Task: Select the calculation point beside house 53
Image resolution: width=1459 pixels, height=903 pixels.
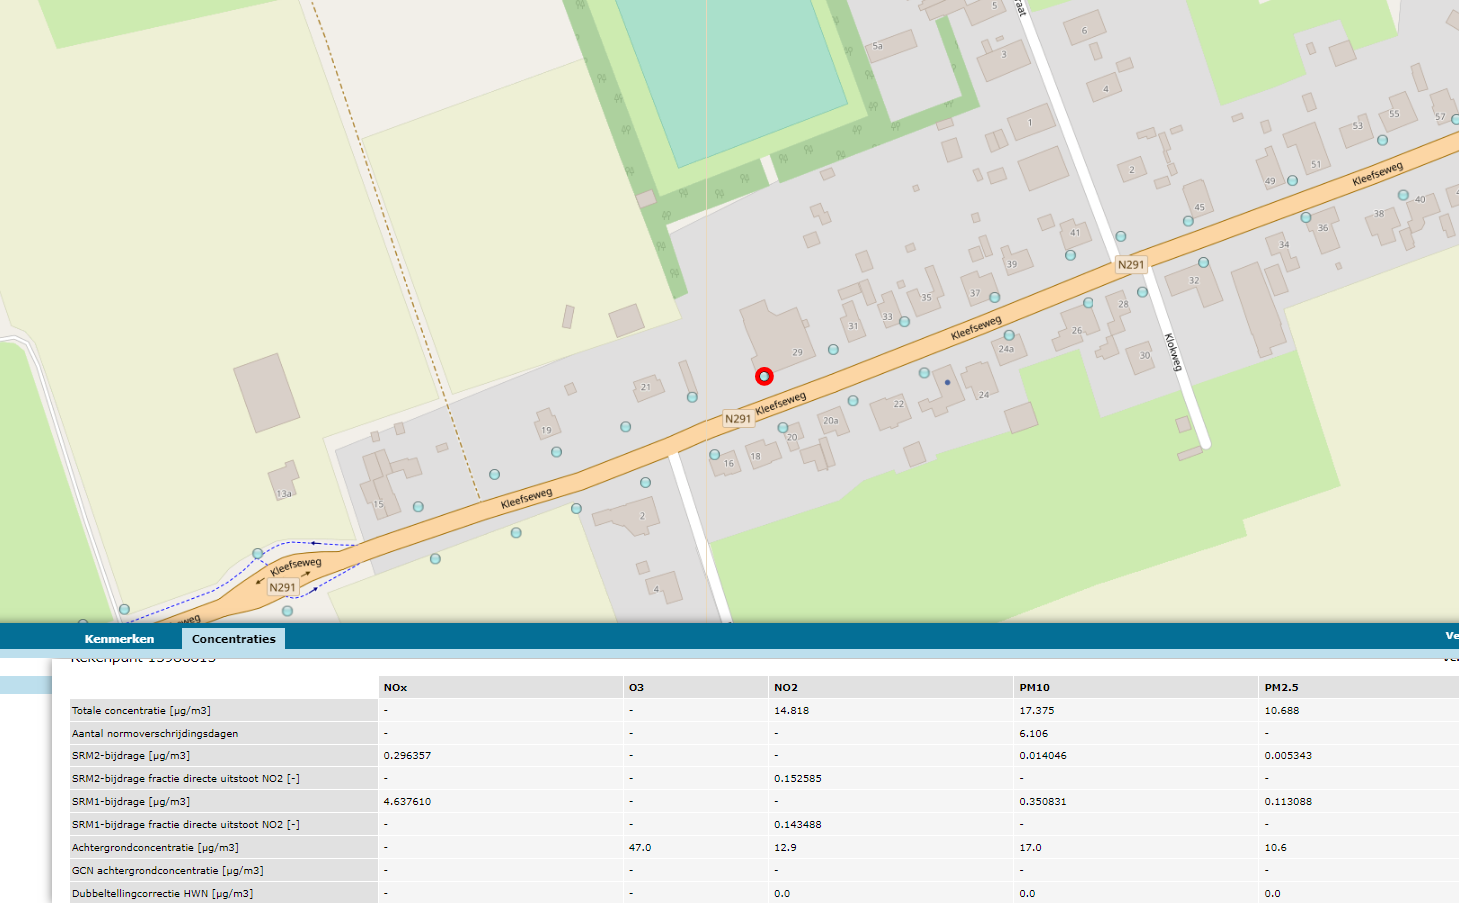Action: [1382, 140]
